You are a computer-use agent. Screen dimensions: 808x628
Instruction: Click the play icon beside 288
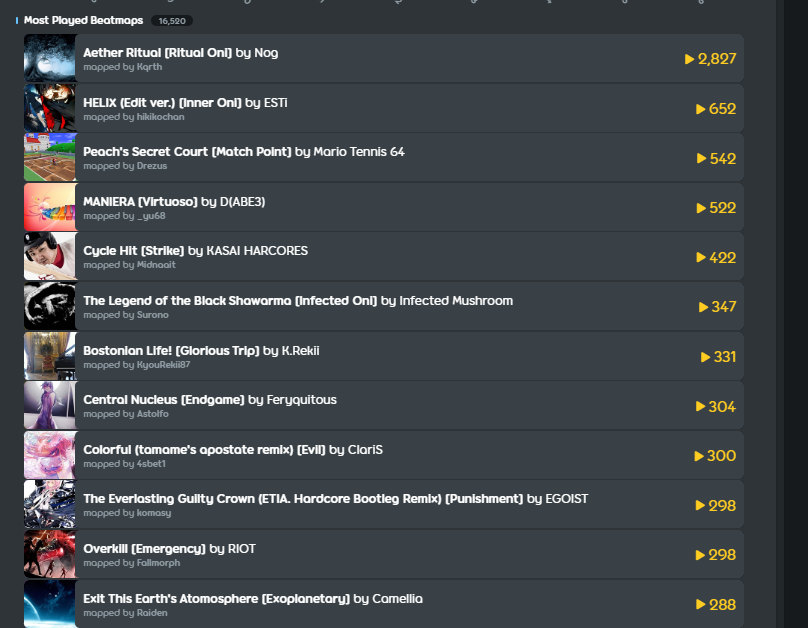pos(700,604)
